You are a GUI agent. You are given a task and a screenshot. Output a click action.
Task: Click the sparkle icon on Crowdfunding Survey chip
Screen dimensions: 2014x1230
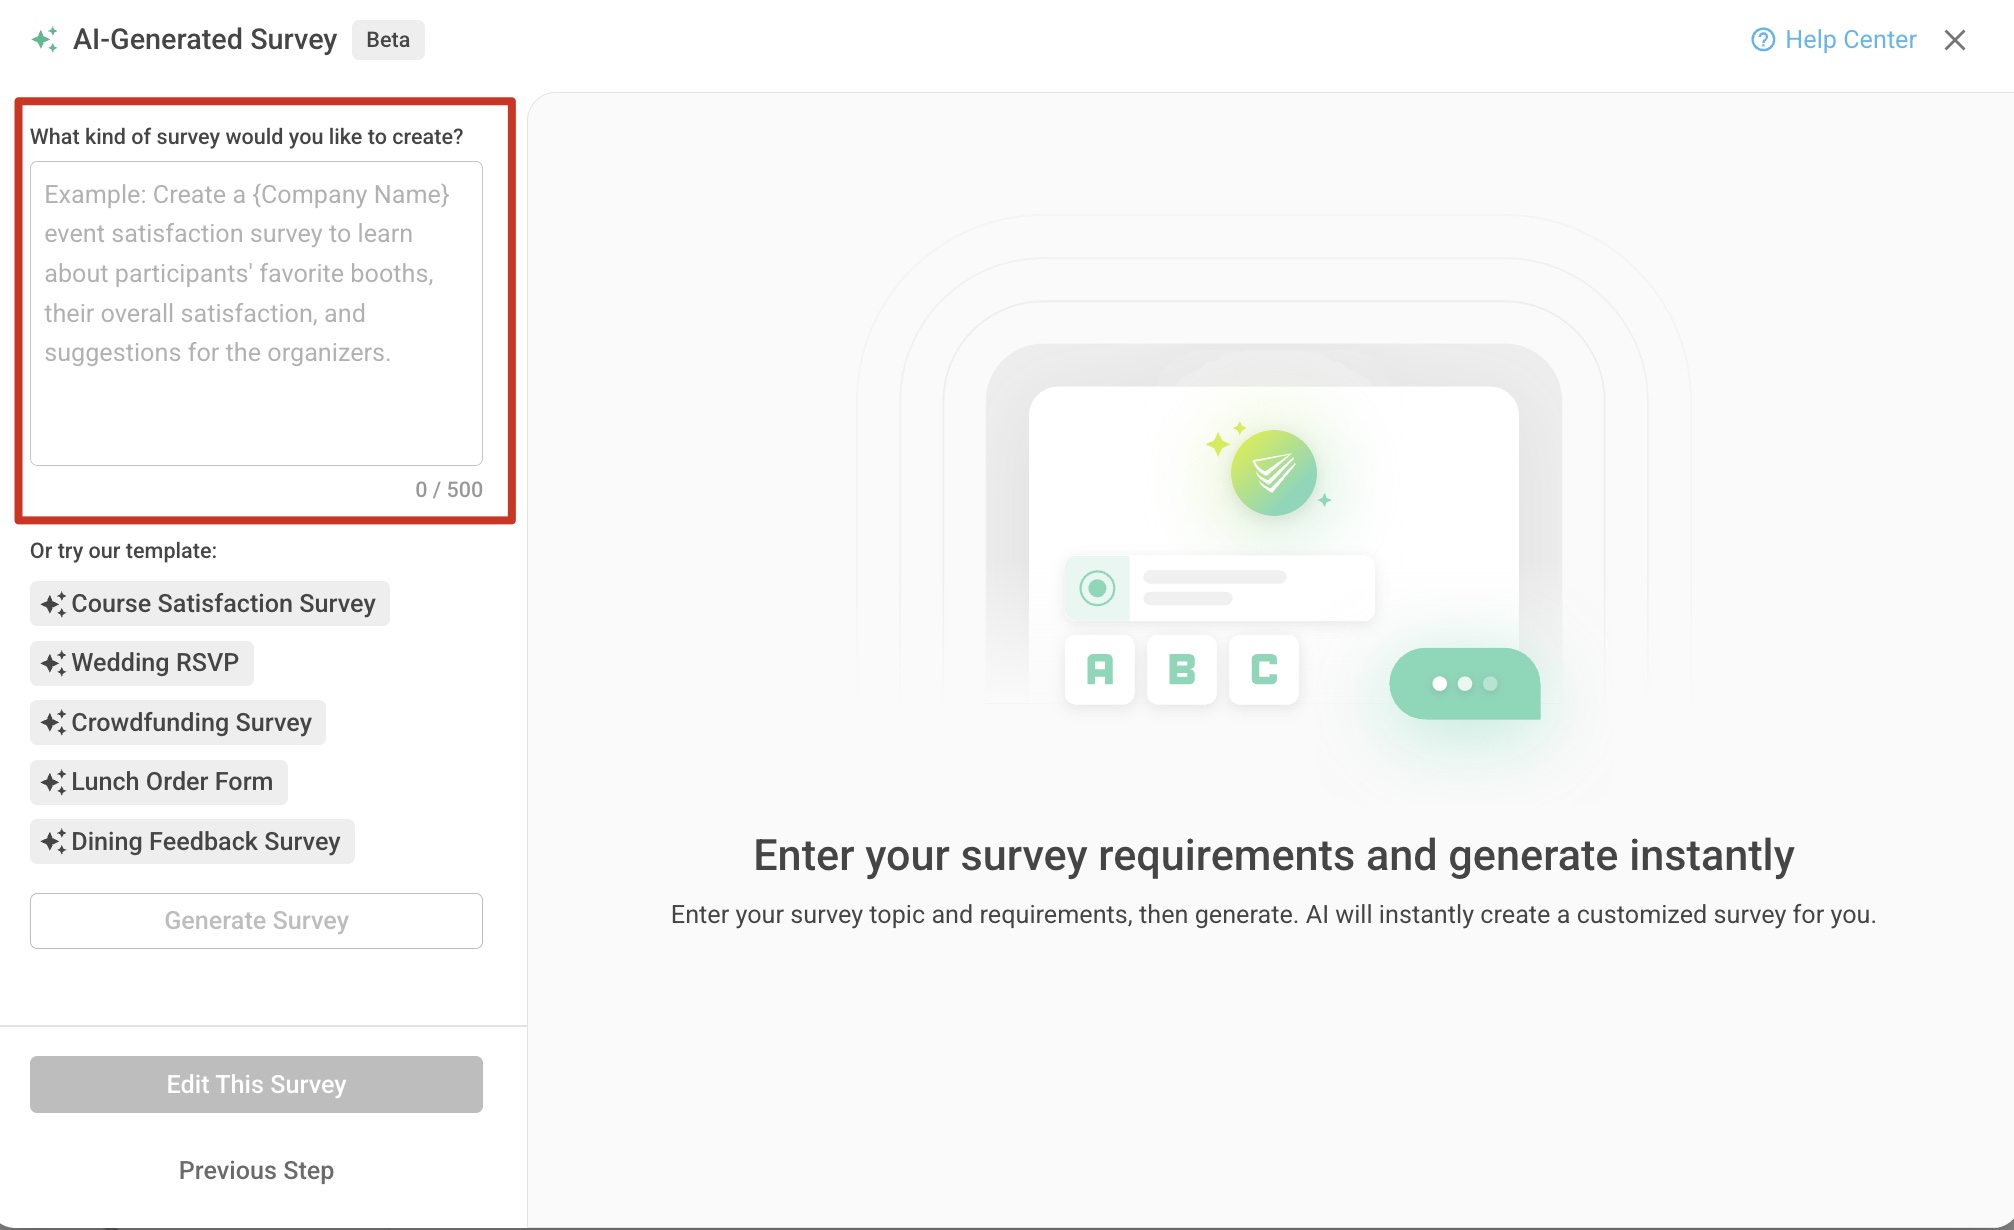(x=55, y=722)
